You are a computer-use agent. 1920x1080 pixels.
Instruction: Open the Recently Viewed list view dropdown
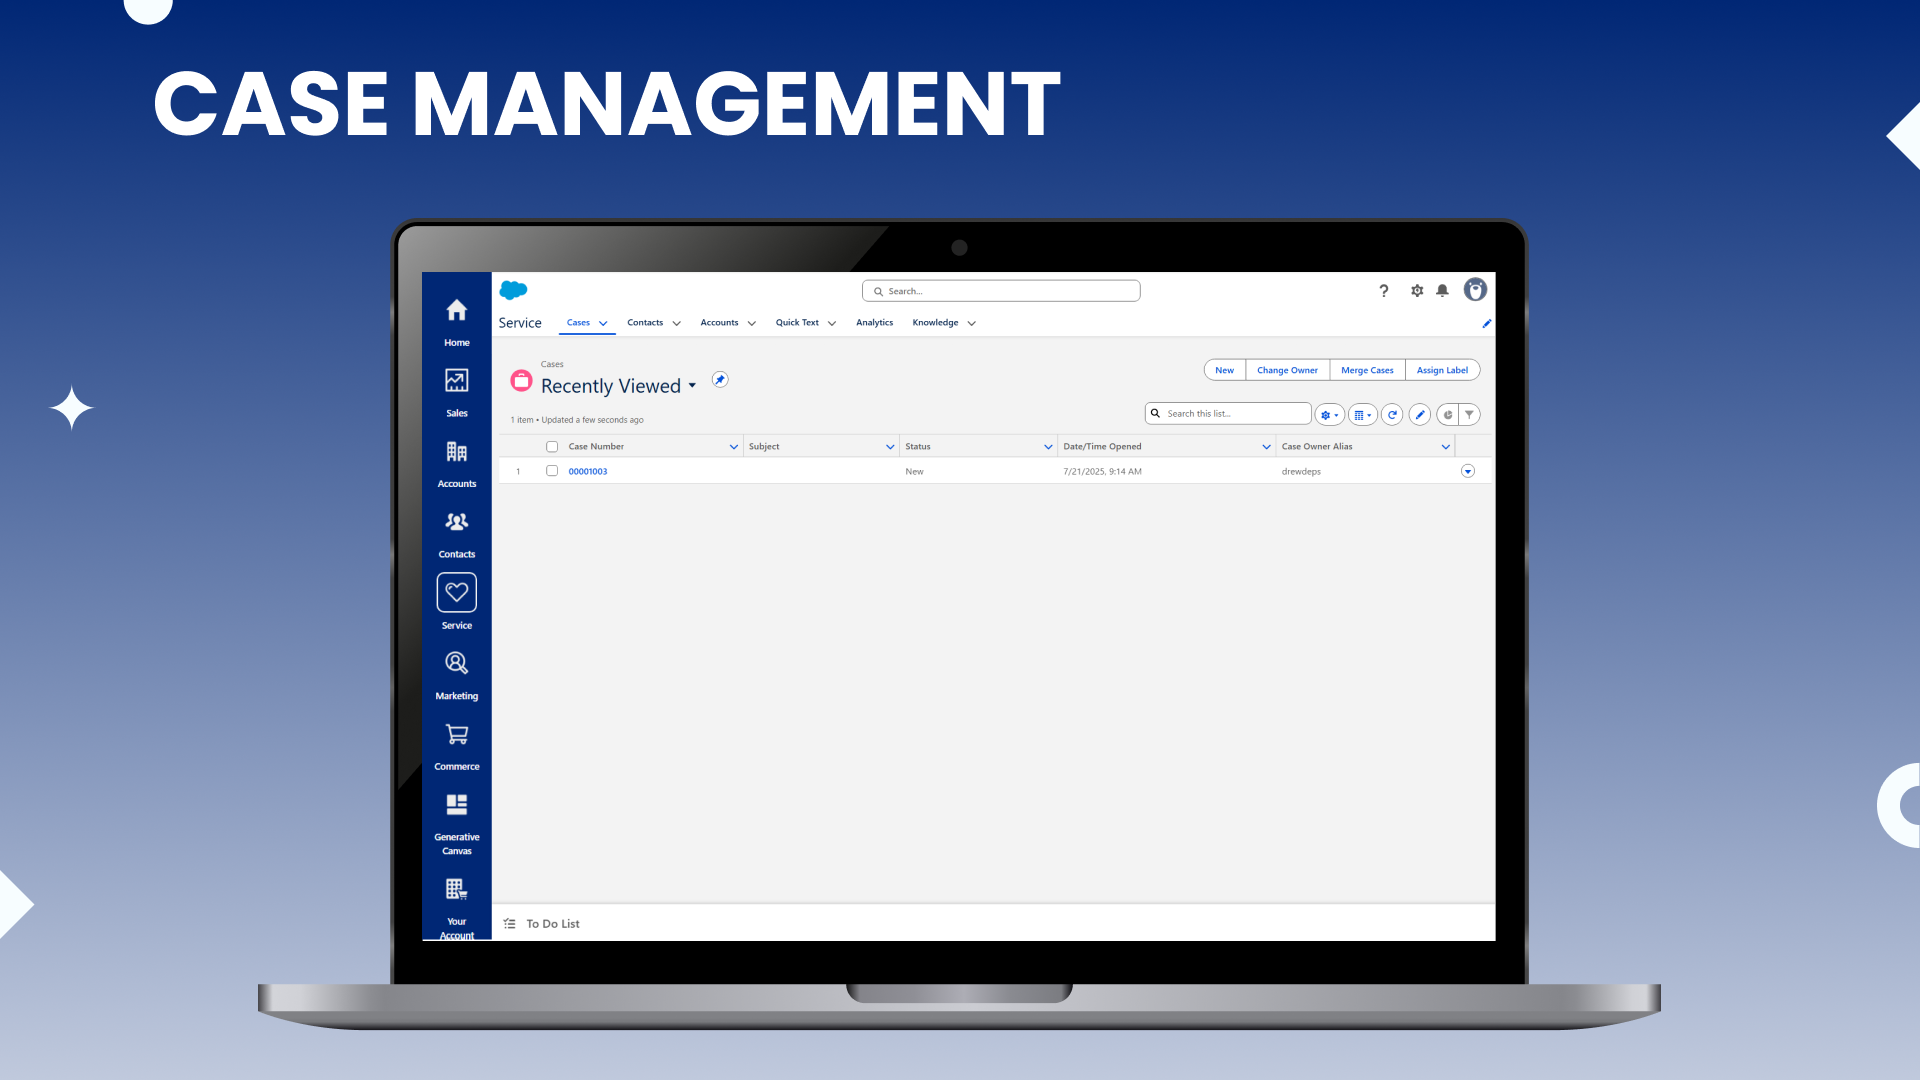(692, 386)
